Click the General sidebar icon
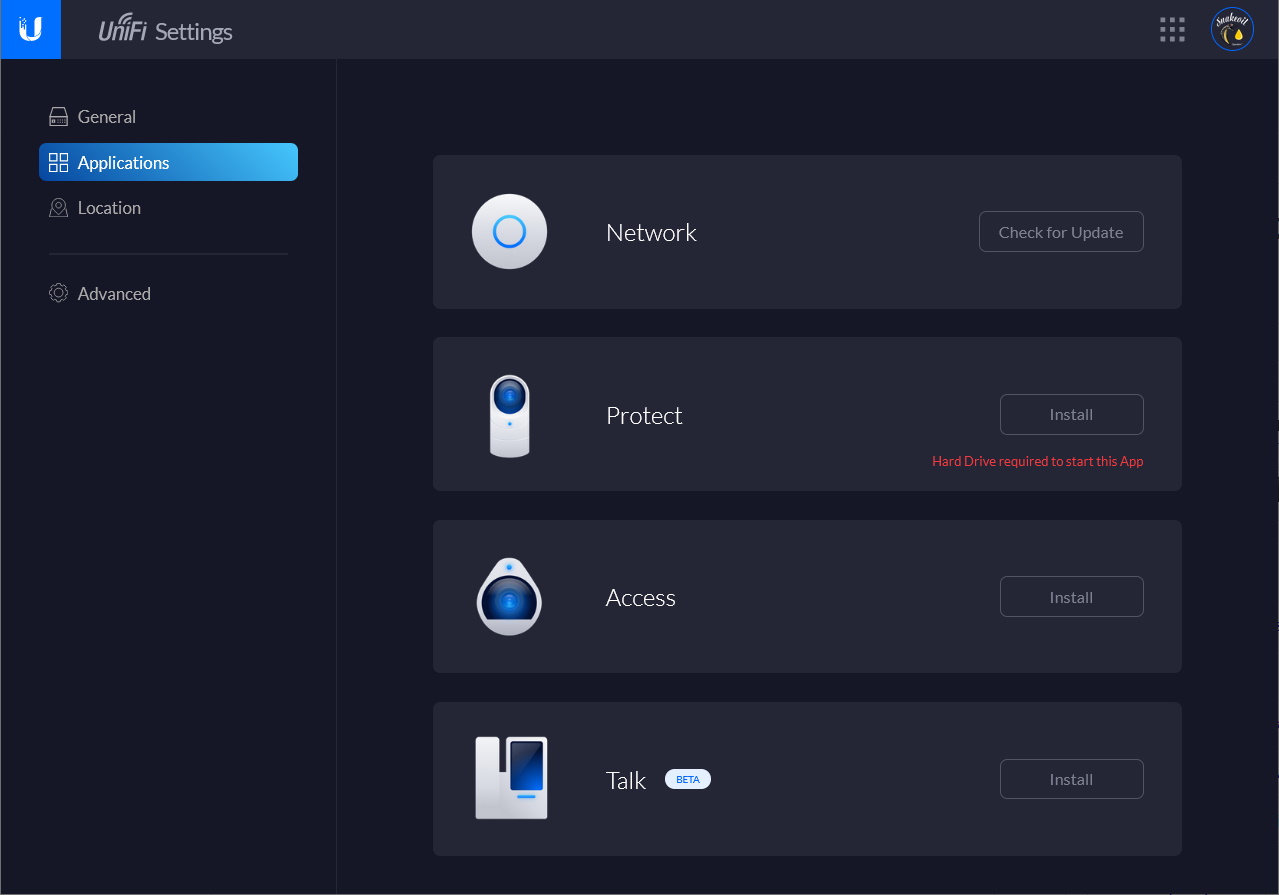This screenshot has height=895, width=1279. [58, 117]
